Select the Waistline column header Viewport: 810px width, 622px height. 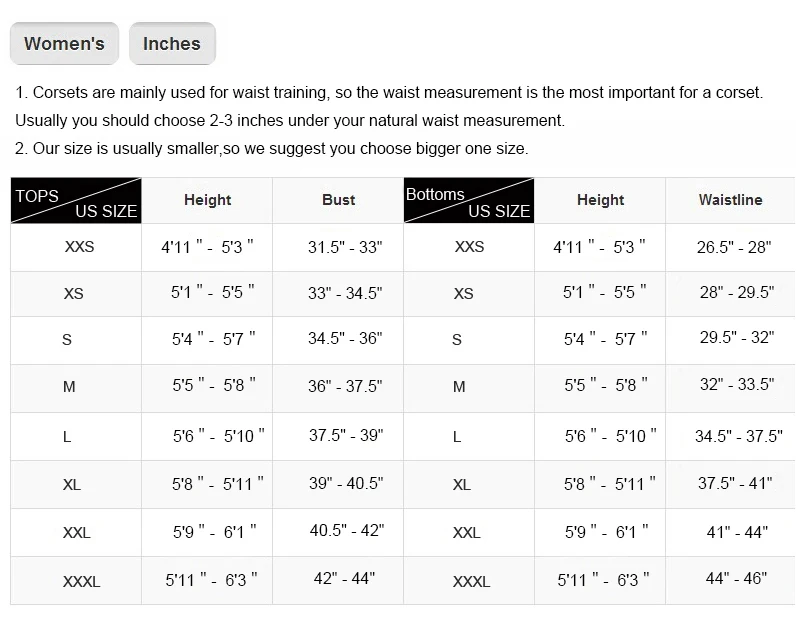click(730, 200)
